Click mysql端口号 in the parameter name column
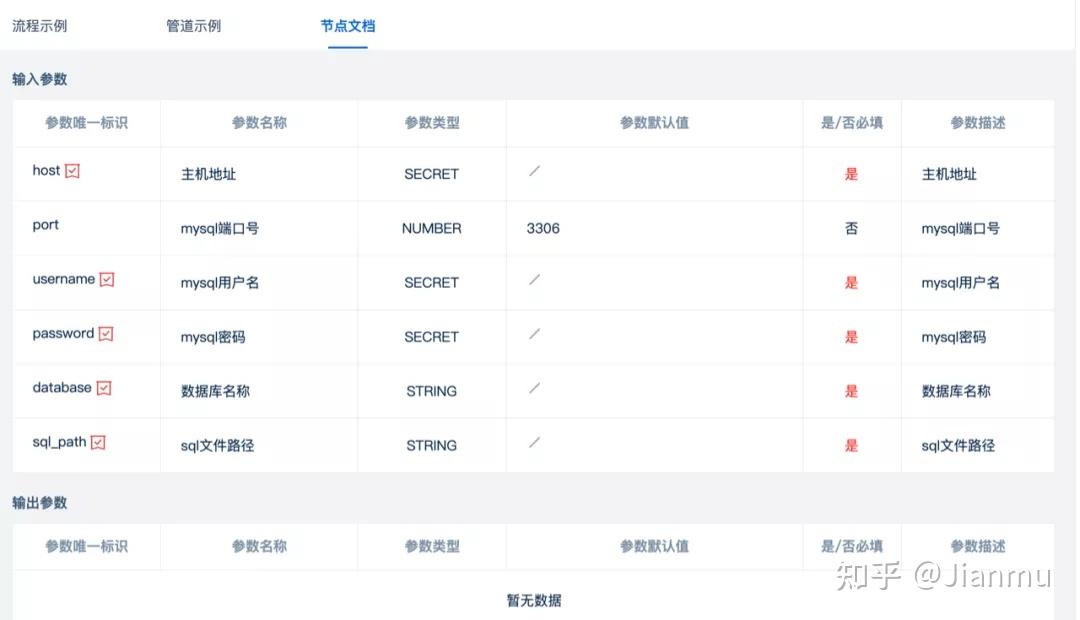 click(x=220, y=229)
